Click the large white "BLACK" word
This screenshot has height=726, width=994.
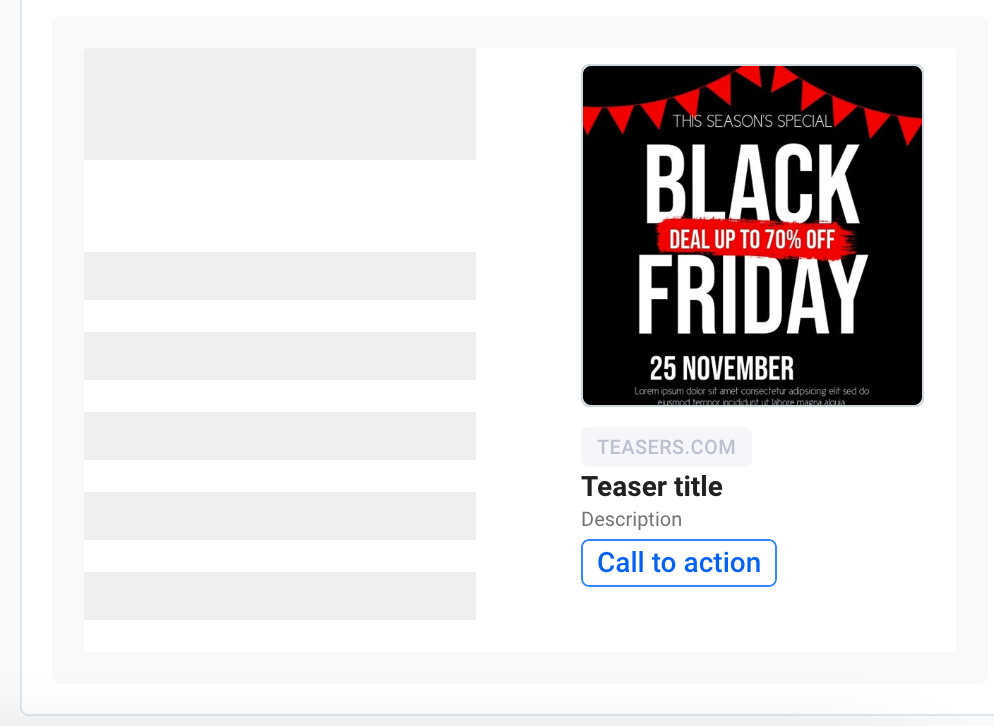click(752, 183)
